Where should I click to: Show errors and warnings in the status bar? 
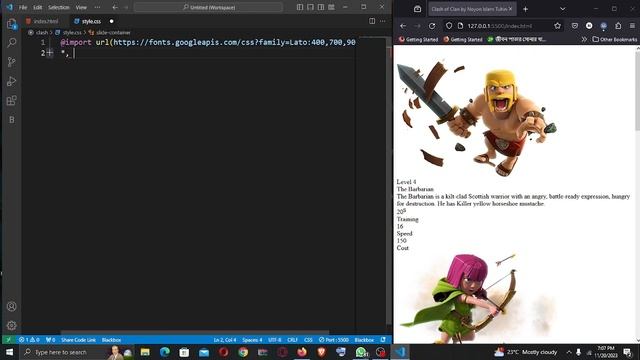29,340
